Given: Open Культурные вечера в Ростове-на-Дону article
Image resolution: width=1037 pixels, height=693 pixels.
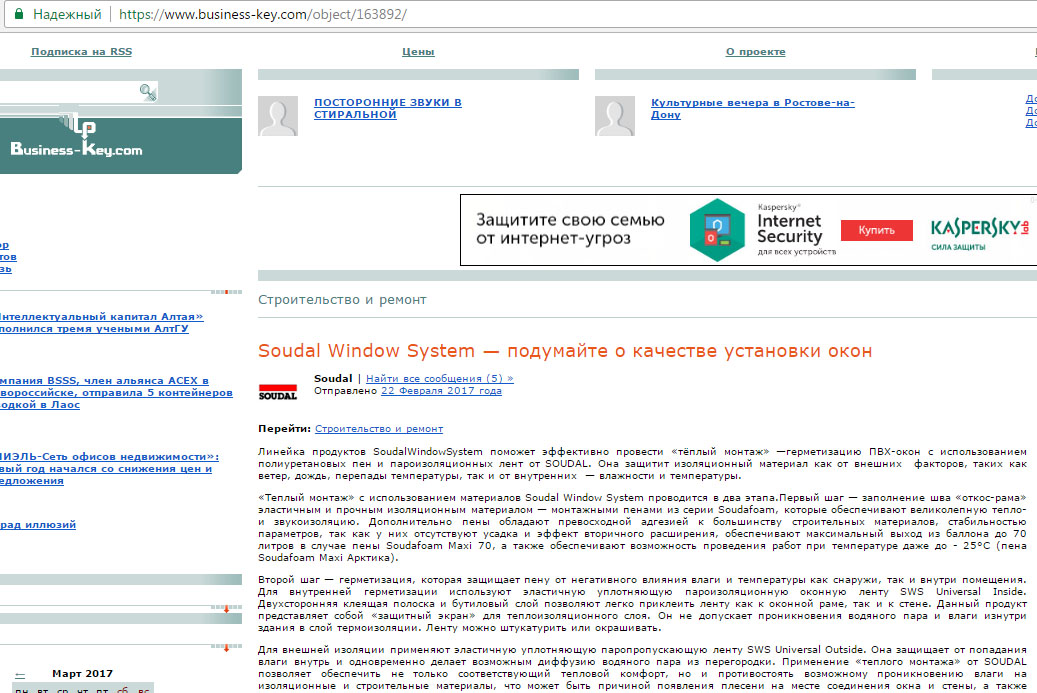Looking at the screenshot, I should (753, 108).
